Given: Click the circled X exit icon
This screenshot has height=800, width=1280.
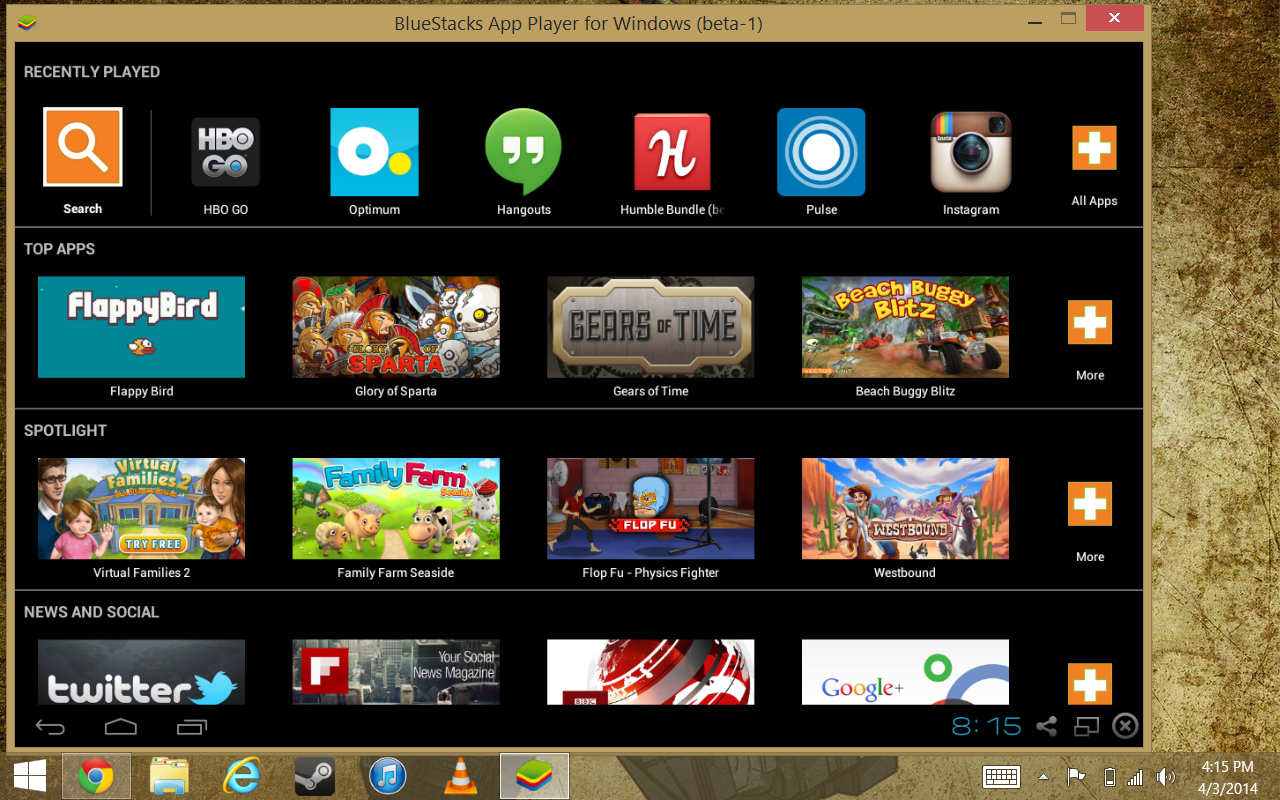Looking at the screenshot, I should 1125,726.
